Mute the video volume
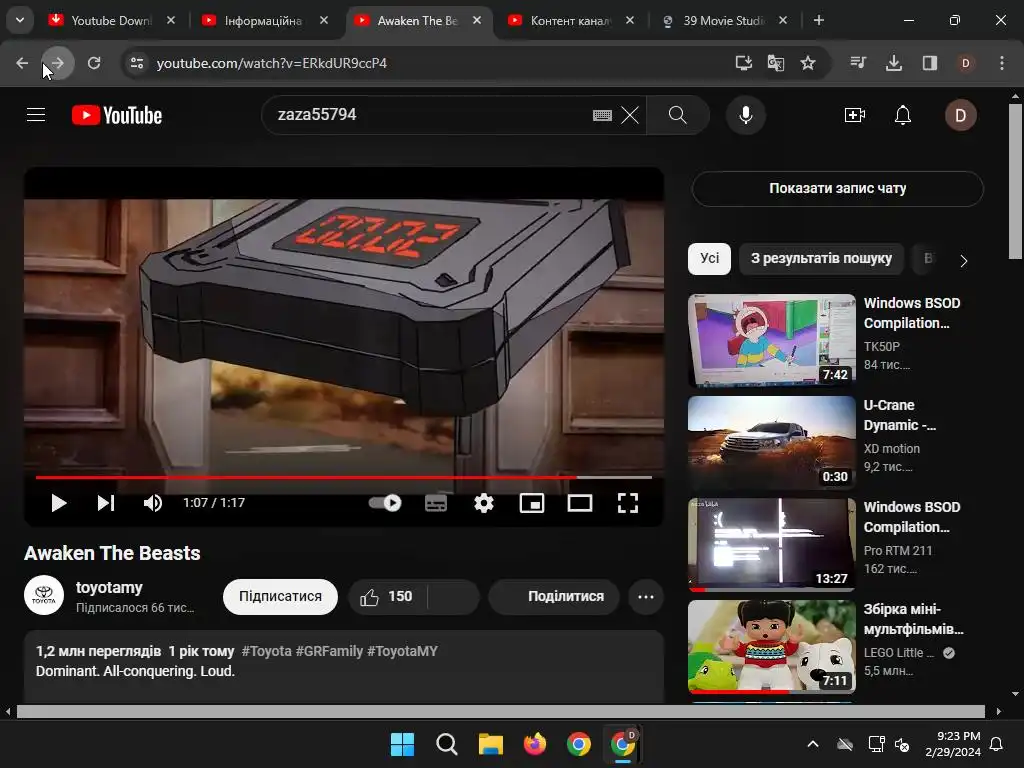Screen dimensions: 1024x768 pyautogui.click(x=153, y=503)
